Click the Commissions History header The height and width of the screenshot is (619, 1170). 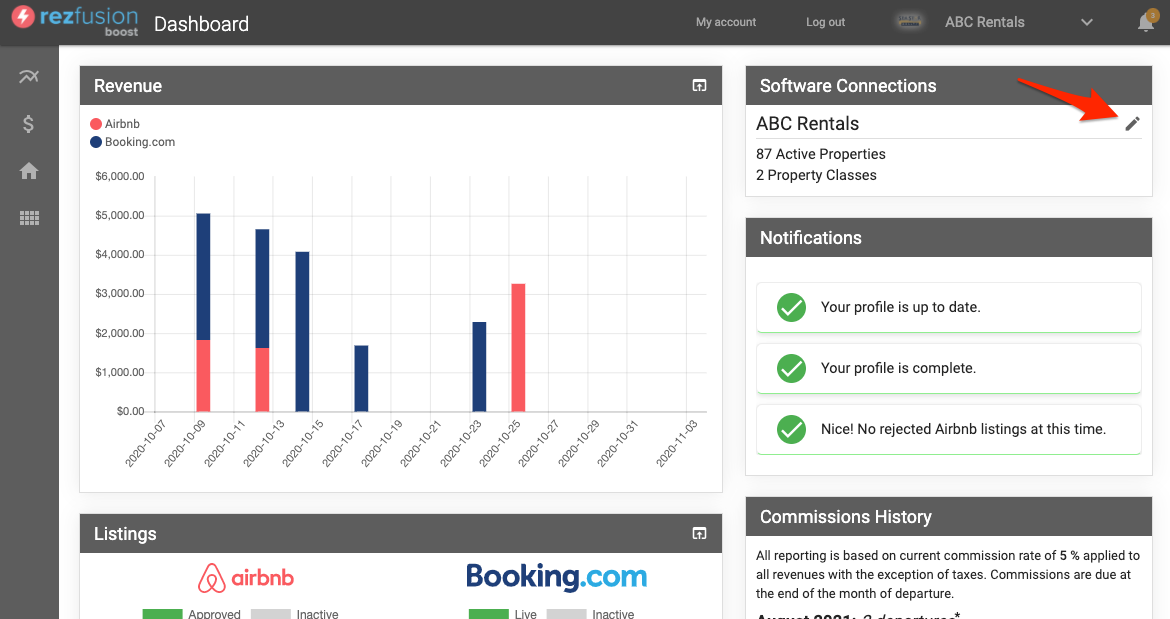click(x=948, y=517)
